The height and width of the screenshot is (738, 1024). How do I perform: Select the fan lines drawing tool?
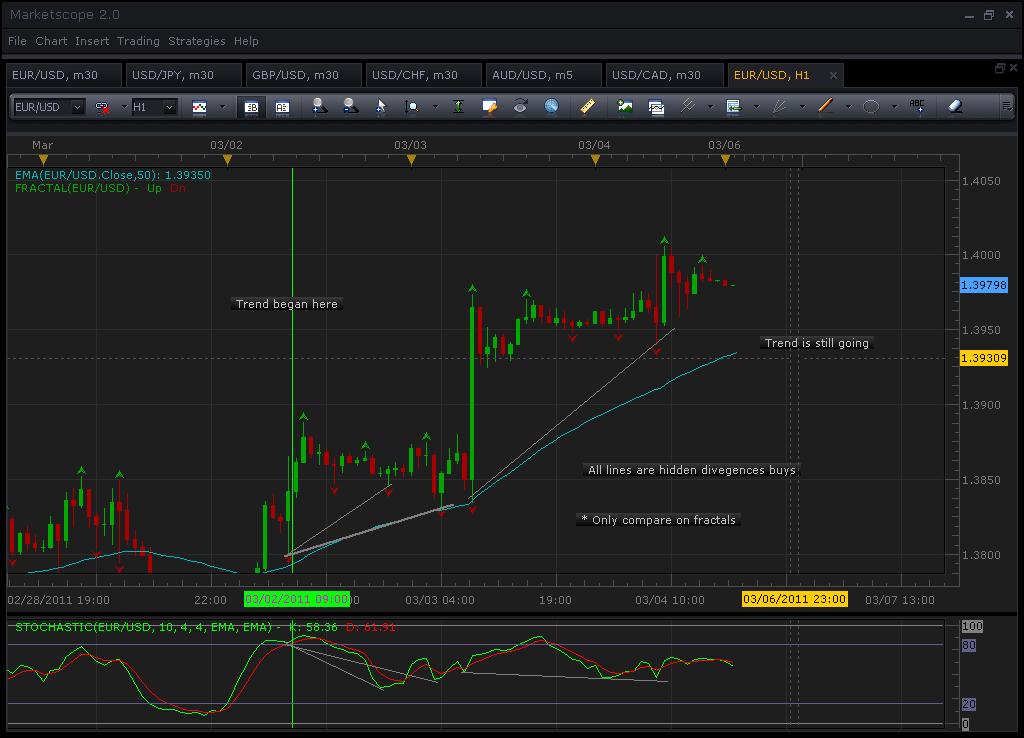[x=779, y=106]
